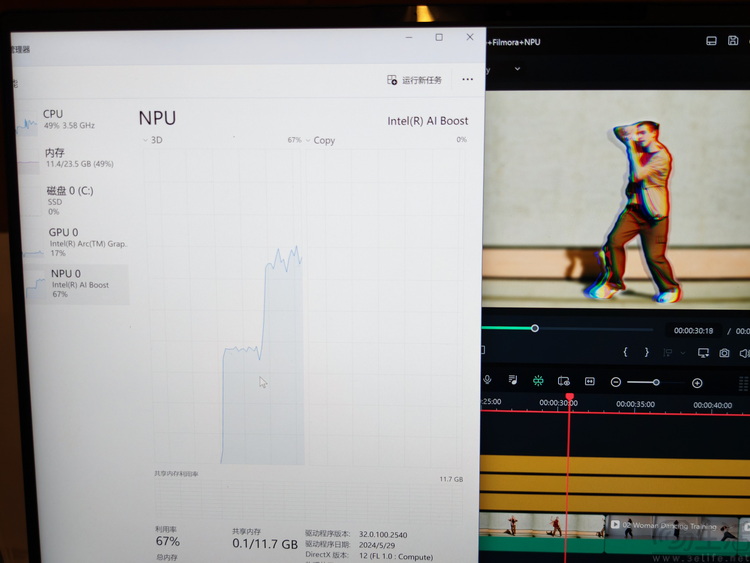The width and height of the screenshot is (750, 563).
Task: Click the 67% utilization value at bottom
Action: (x=167, y=541)
